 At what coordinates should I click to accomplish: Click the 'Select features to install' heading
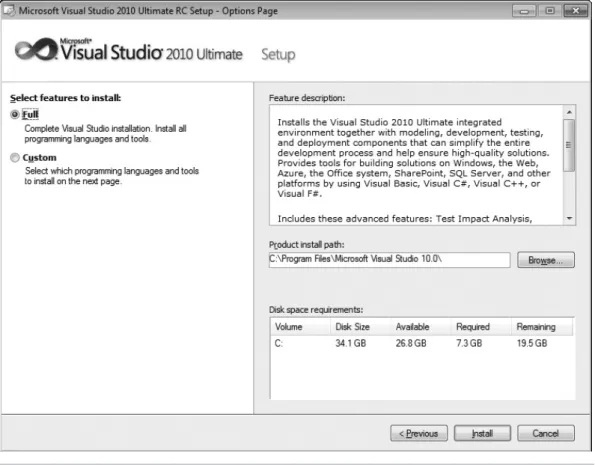(65, 98)
